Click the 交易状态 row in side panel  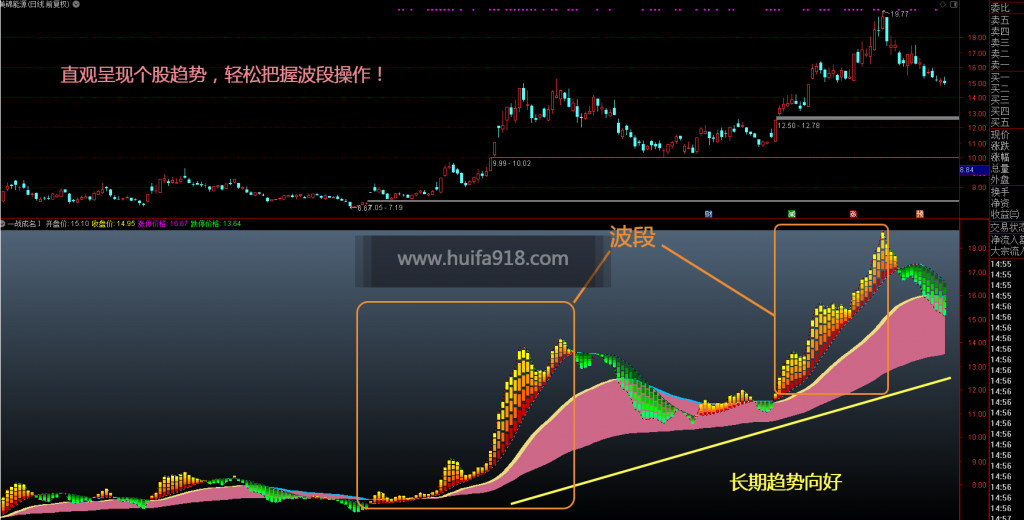point(1004,227)
